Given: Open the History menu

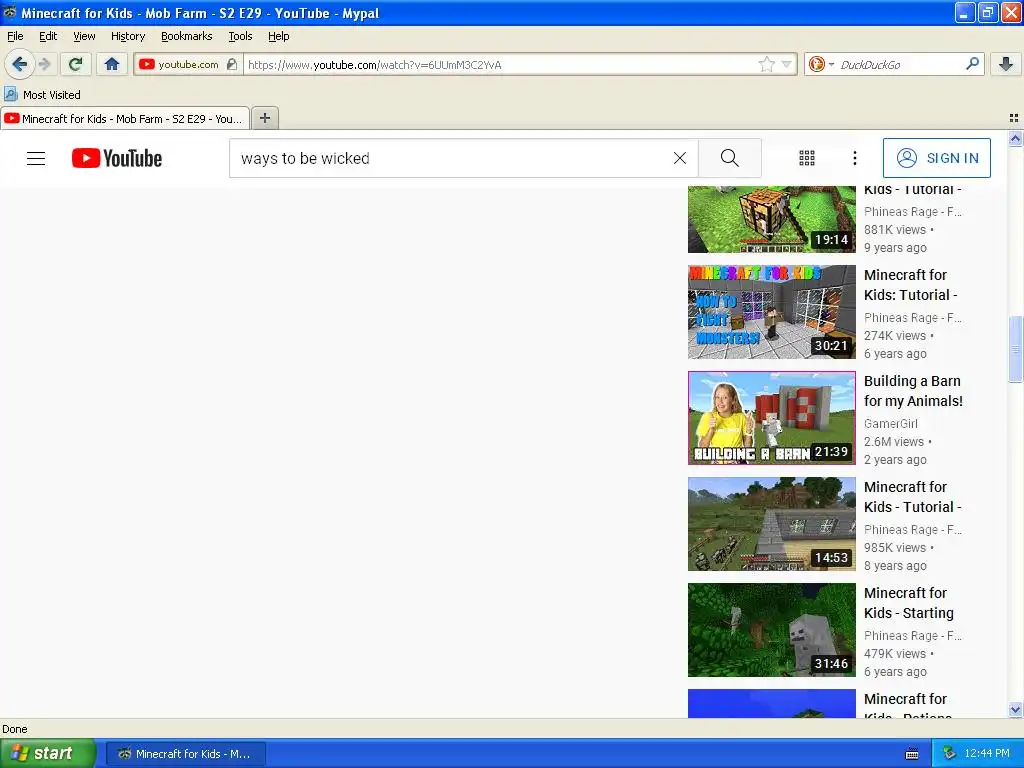Looking at the screenshot, I should [x=127, y=36].
